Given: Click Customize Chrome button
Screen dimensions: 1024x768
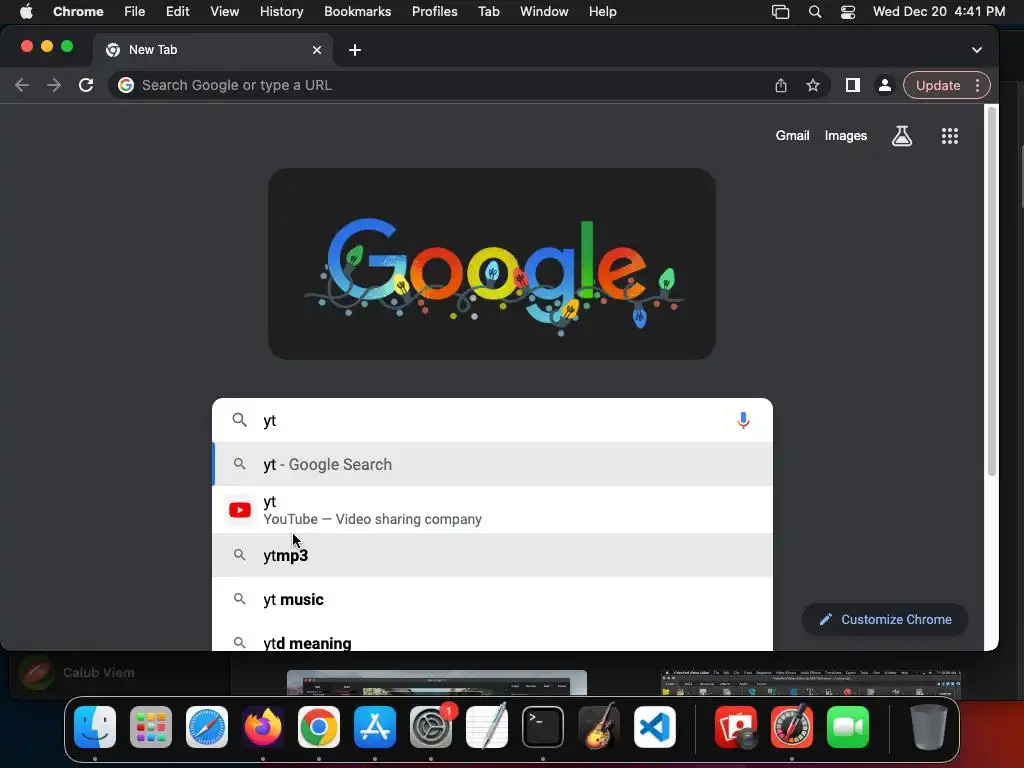Looking at the screenshot, I should coord(884,619).
